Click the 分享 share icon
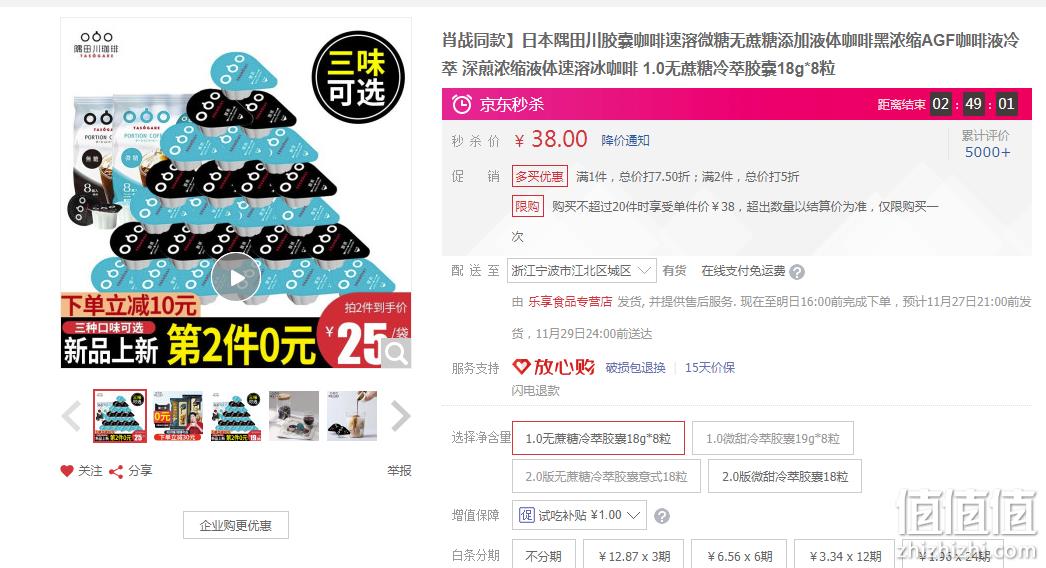Screen dimensions: 1046x568 coord(116,472)
